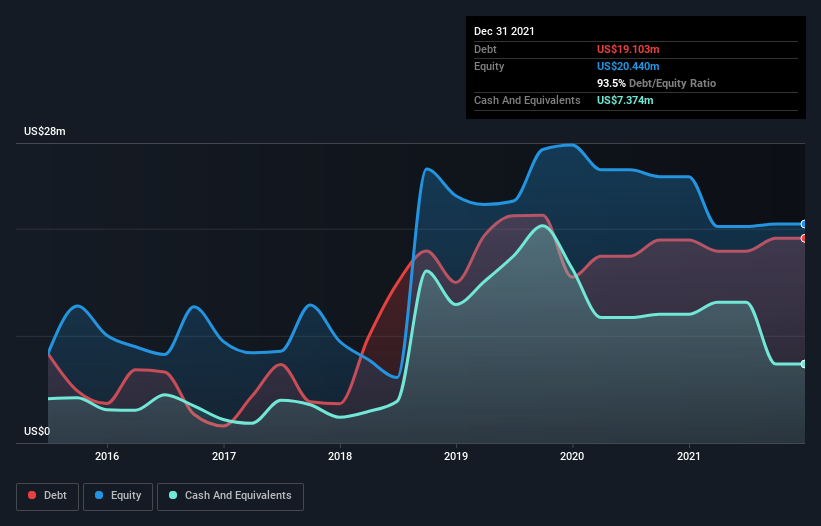Click the 2021 x-axis label
Viewport: 821px width, 526px height.
pos(689,456)
